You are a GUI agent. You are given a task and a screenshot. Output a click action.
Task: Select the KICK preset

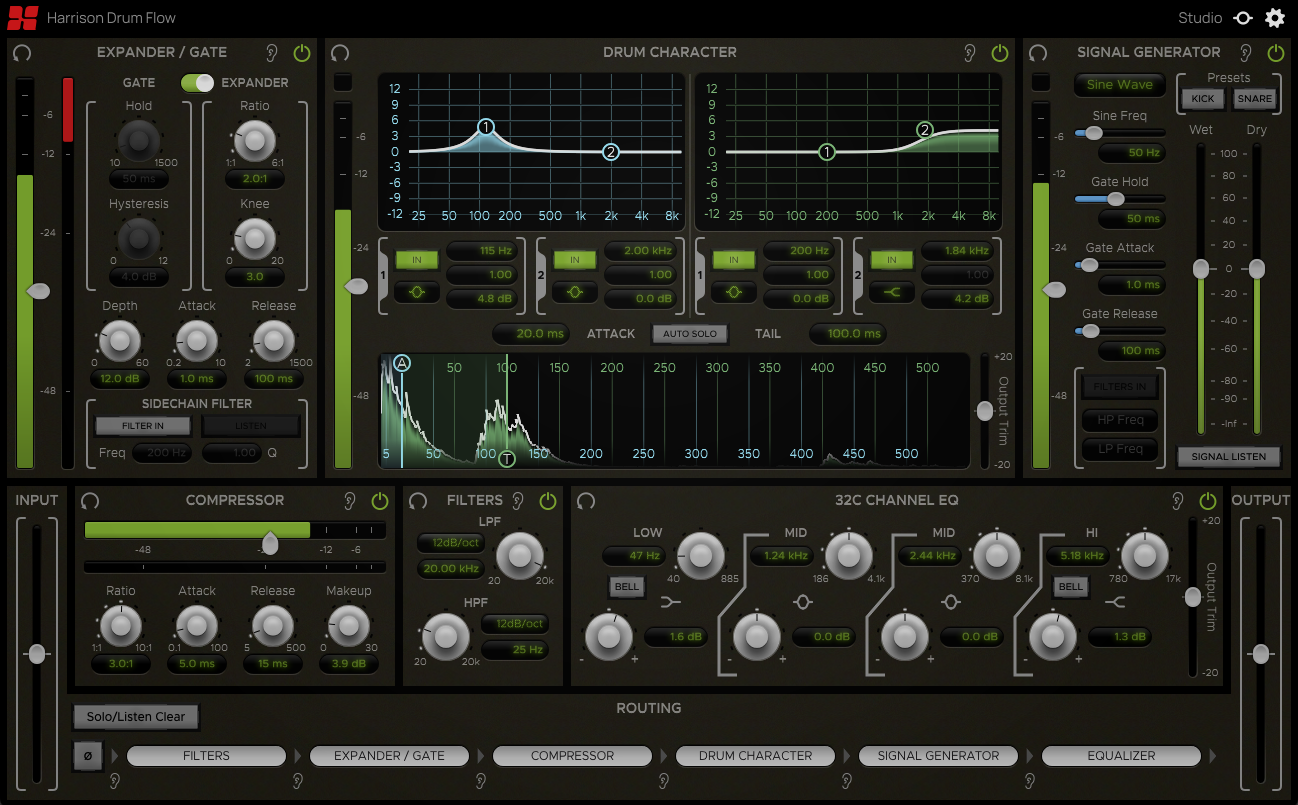tap(1203, 99)
